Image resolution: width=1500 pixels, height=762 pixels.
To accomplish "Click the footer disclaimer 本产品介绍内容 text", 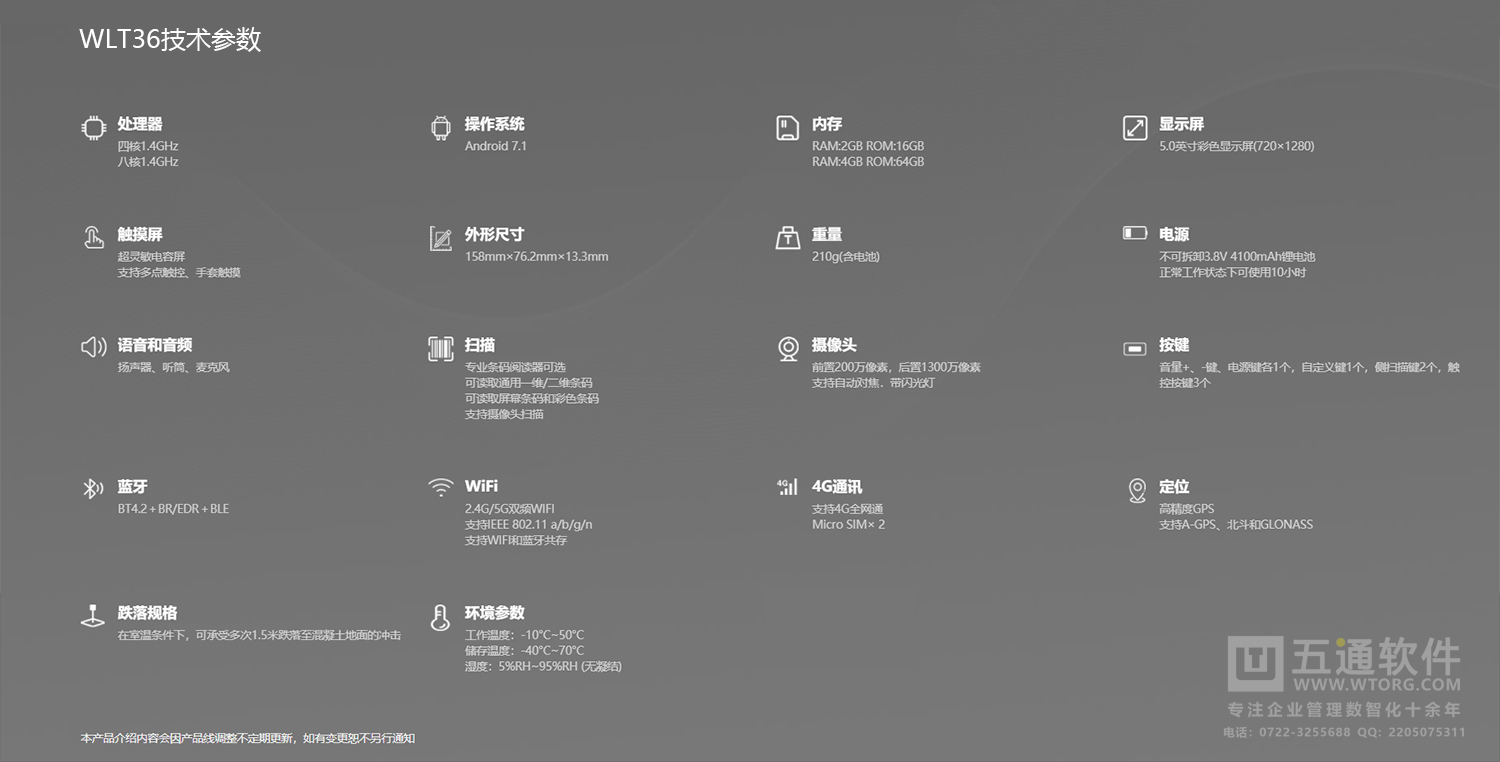I will [x=248, y=739].
